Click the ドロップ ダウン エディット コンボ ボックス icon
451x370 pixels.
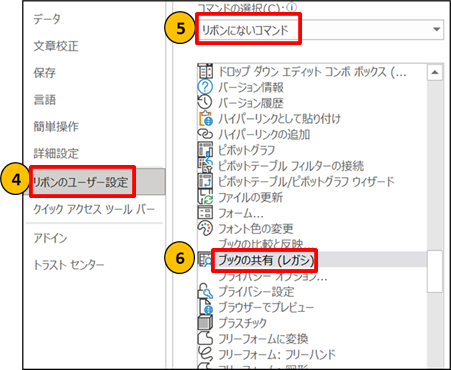[x=205, y=71]
